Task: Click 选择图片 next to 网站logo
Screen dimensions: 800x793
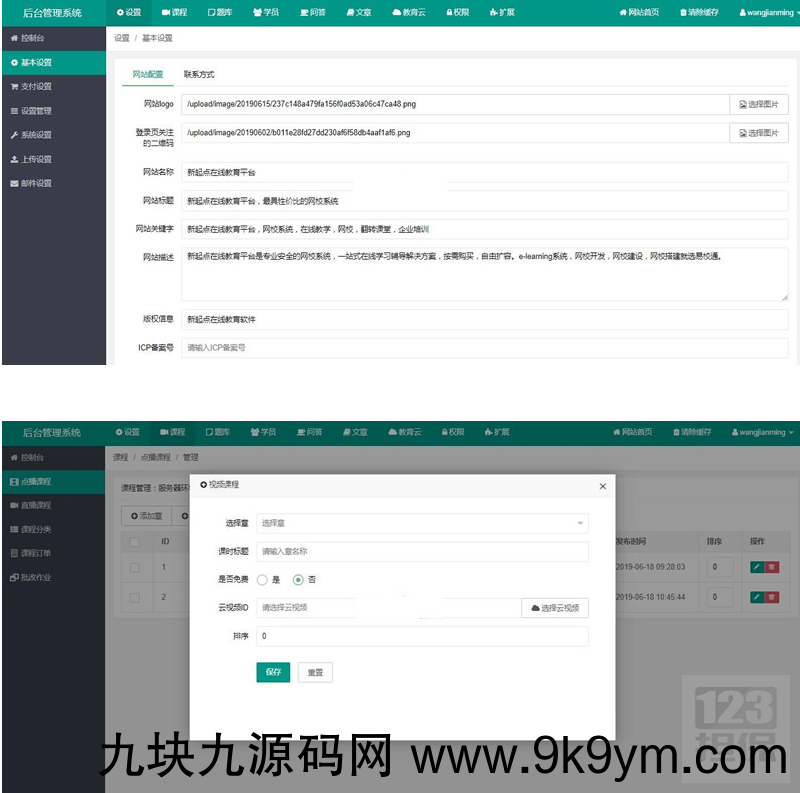Action: click(x=757, y=104)
